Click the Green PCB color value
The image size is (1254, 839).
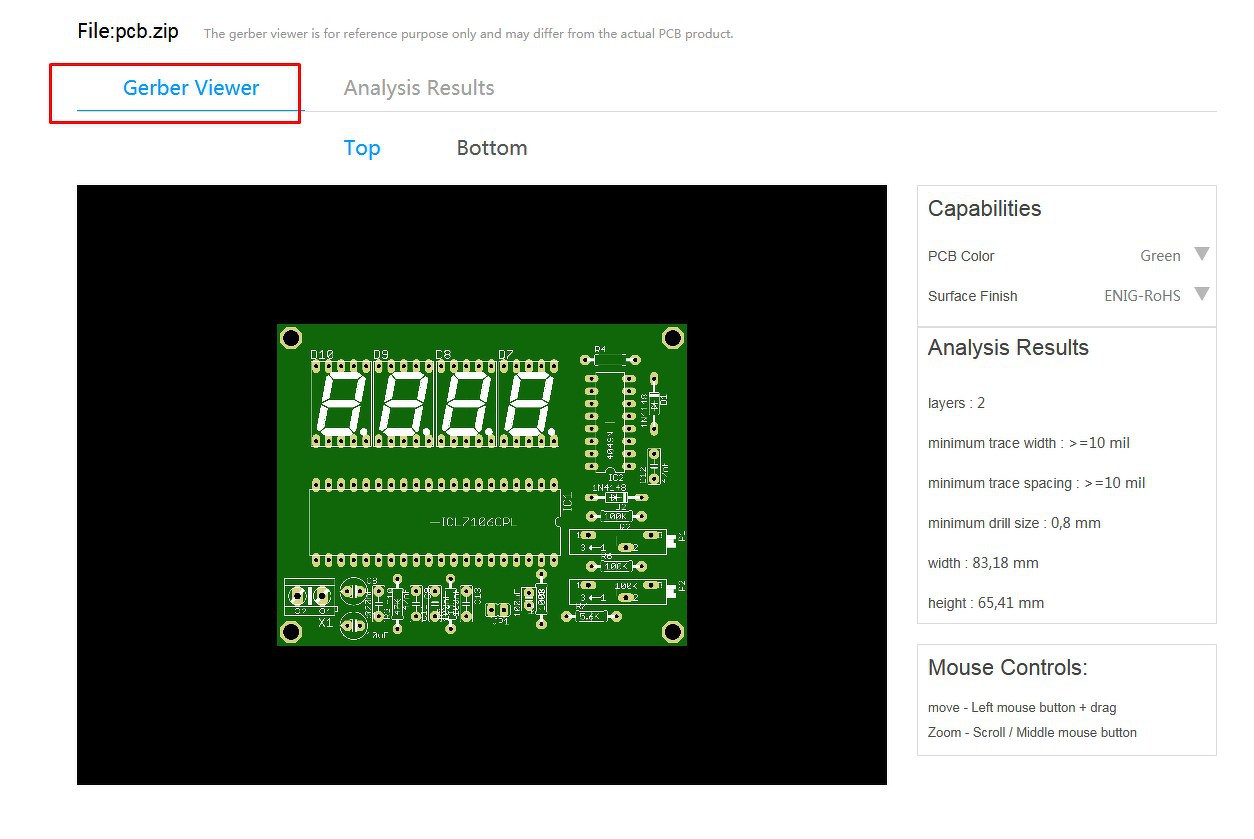tap(1160, 256)
